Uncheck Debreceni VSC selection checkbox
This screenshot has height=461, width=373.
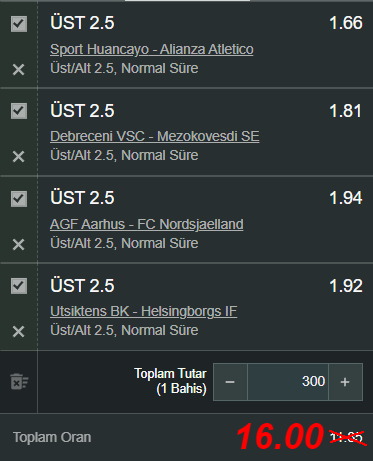(x=19, y=111)
